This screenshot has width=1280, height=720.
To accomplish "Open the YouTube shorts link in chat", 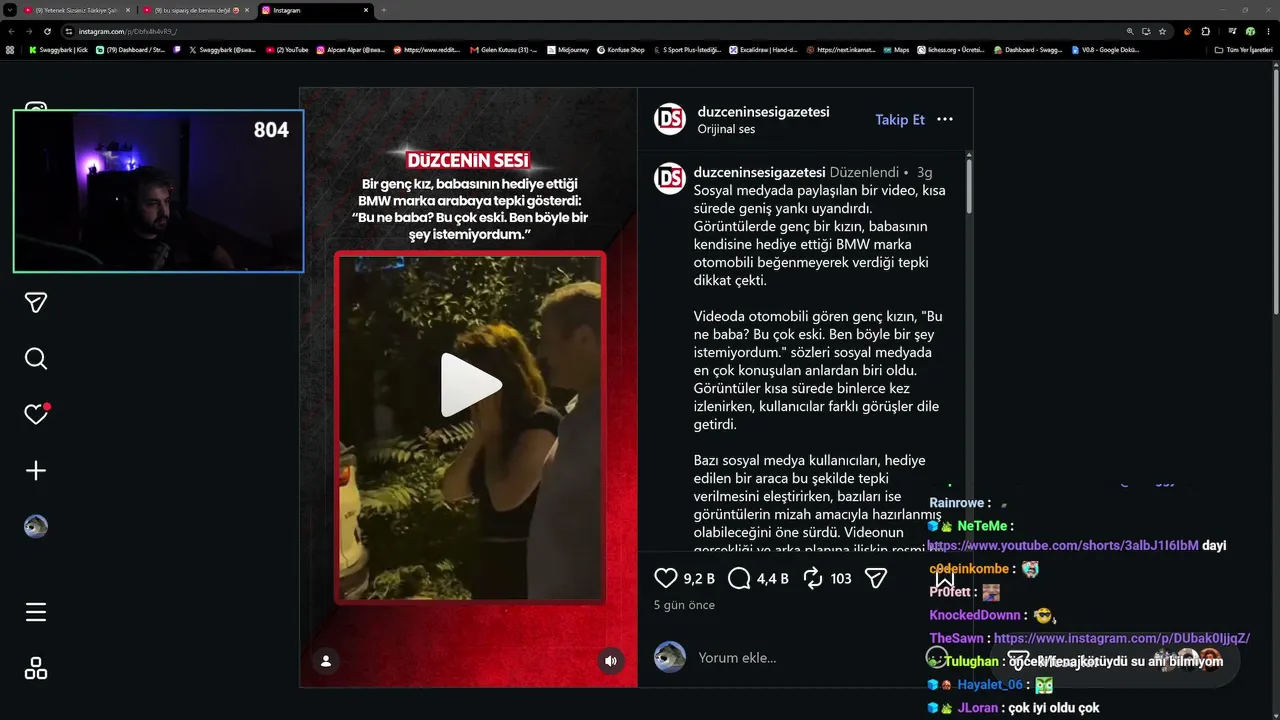I will coord(1063,546).
